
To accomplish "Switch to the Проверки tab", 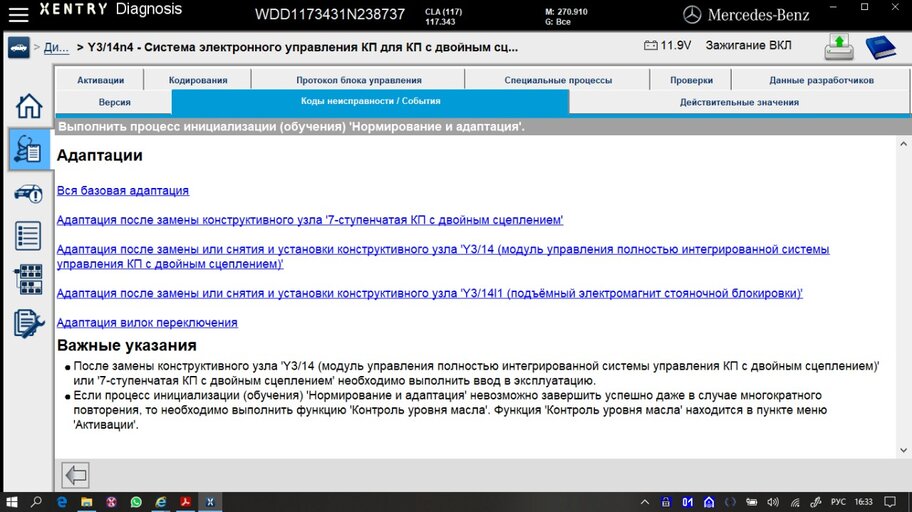I will pos(691,80).
